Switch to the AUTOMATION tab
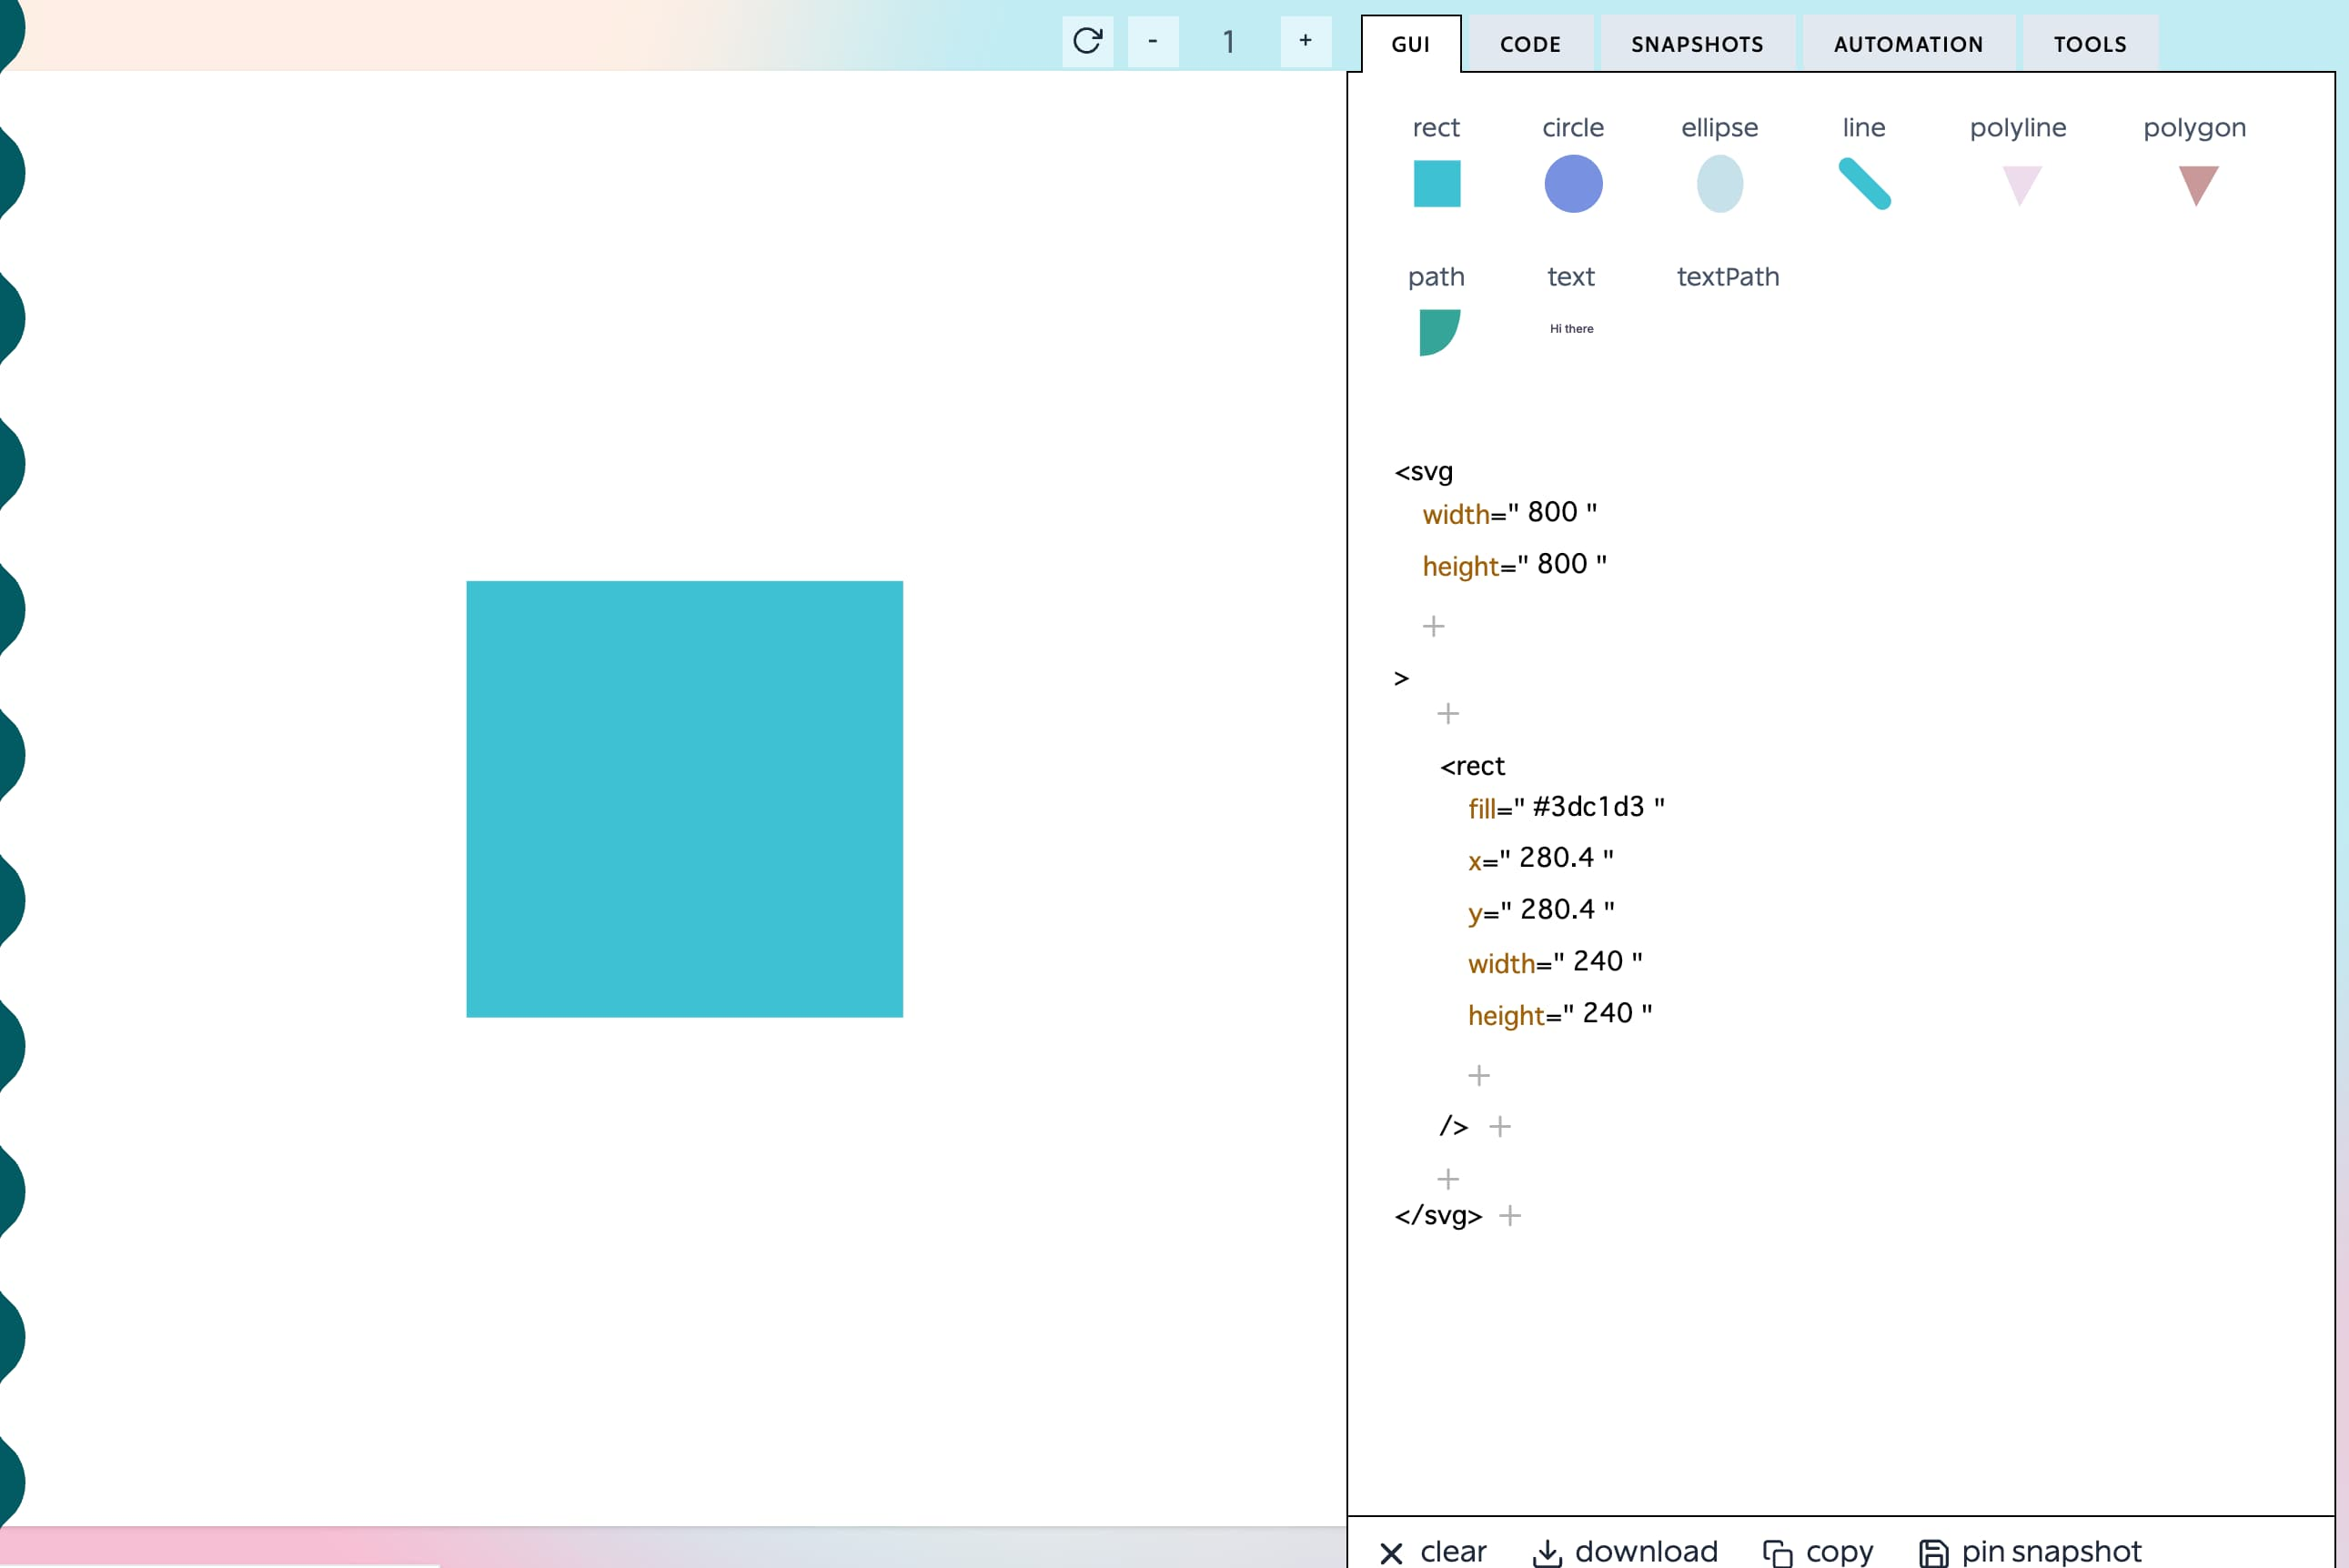The width and height of the screenshot is (2349, 1568). tap(1908, 44)
